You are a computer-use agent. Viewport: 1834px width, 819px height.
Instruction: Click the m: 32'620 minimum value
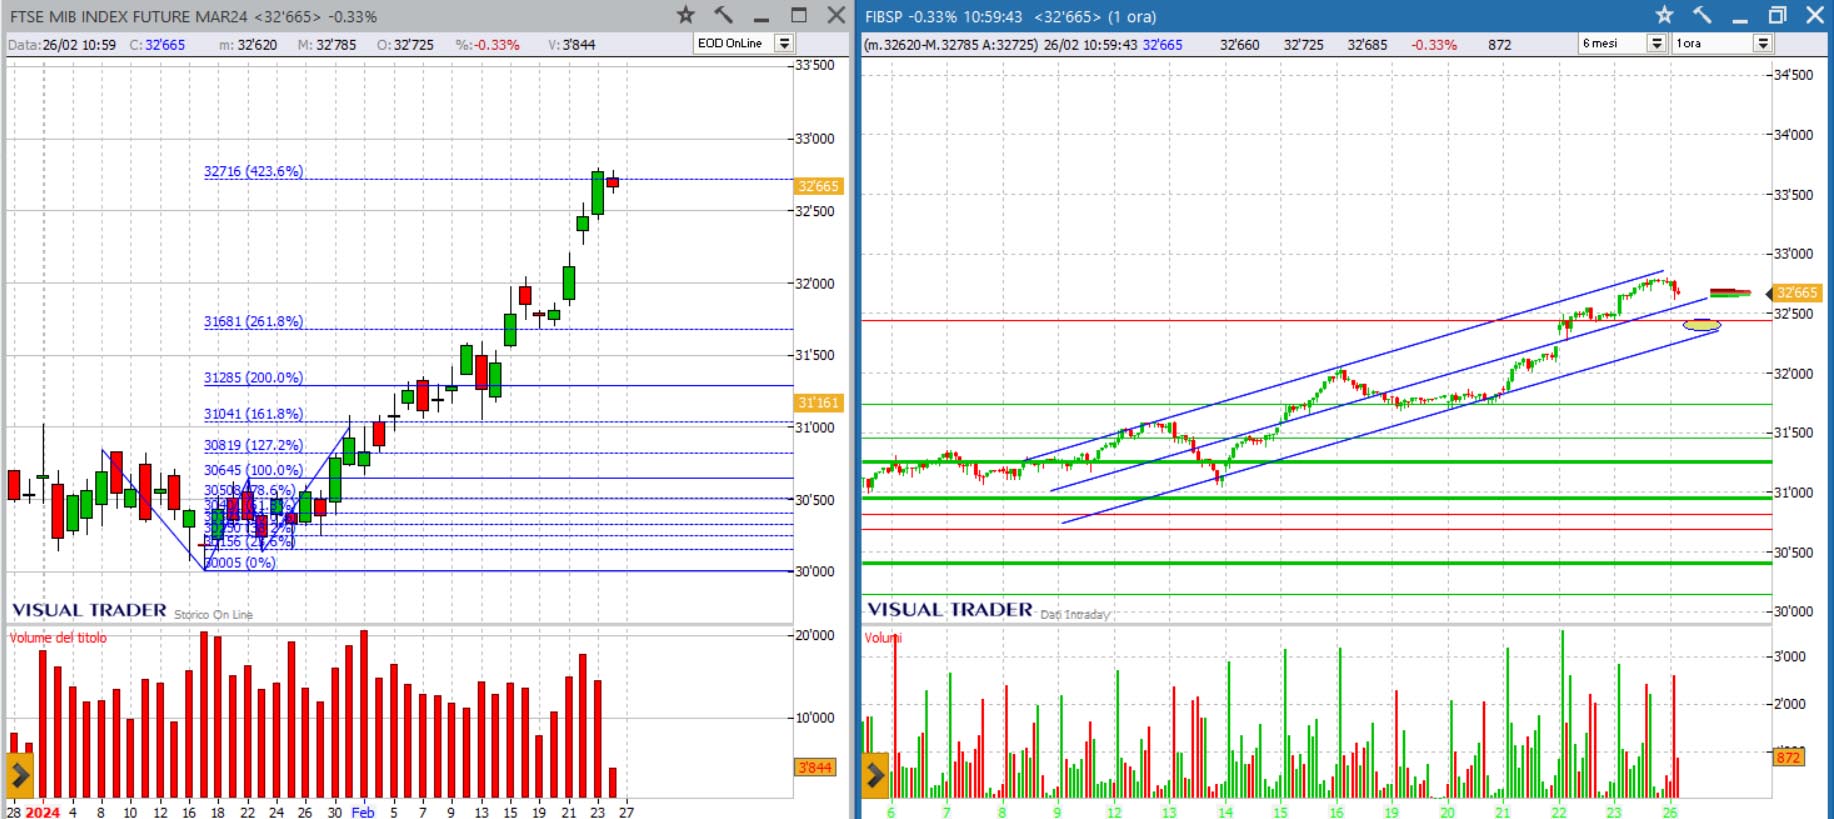point(248,44)
